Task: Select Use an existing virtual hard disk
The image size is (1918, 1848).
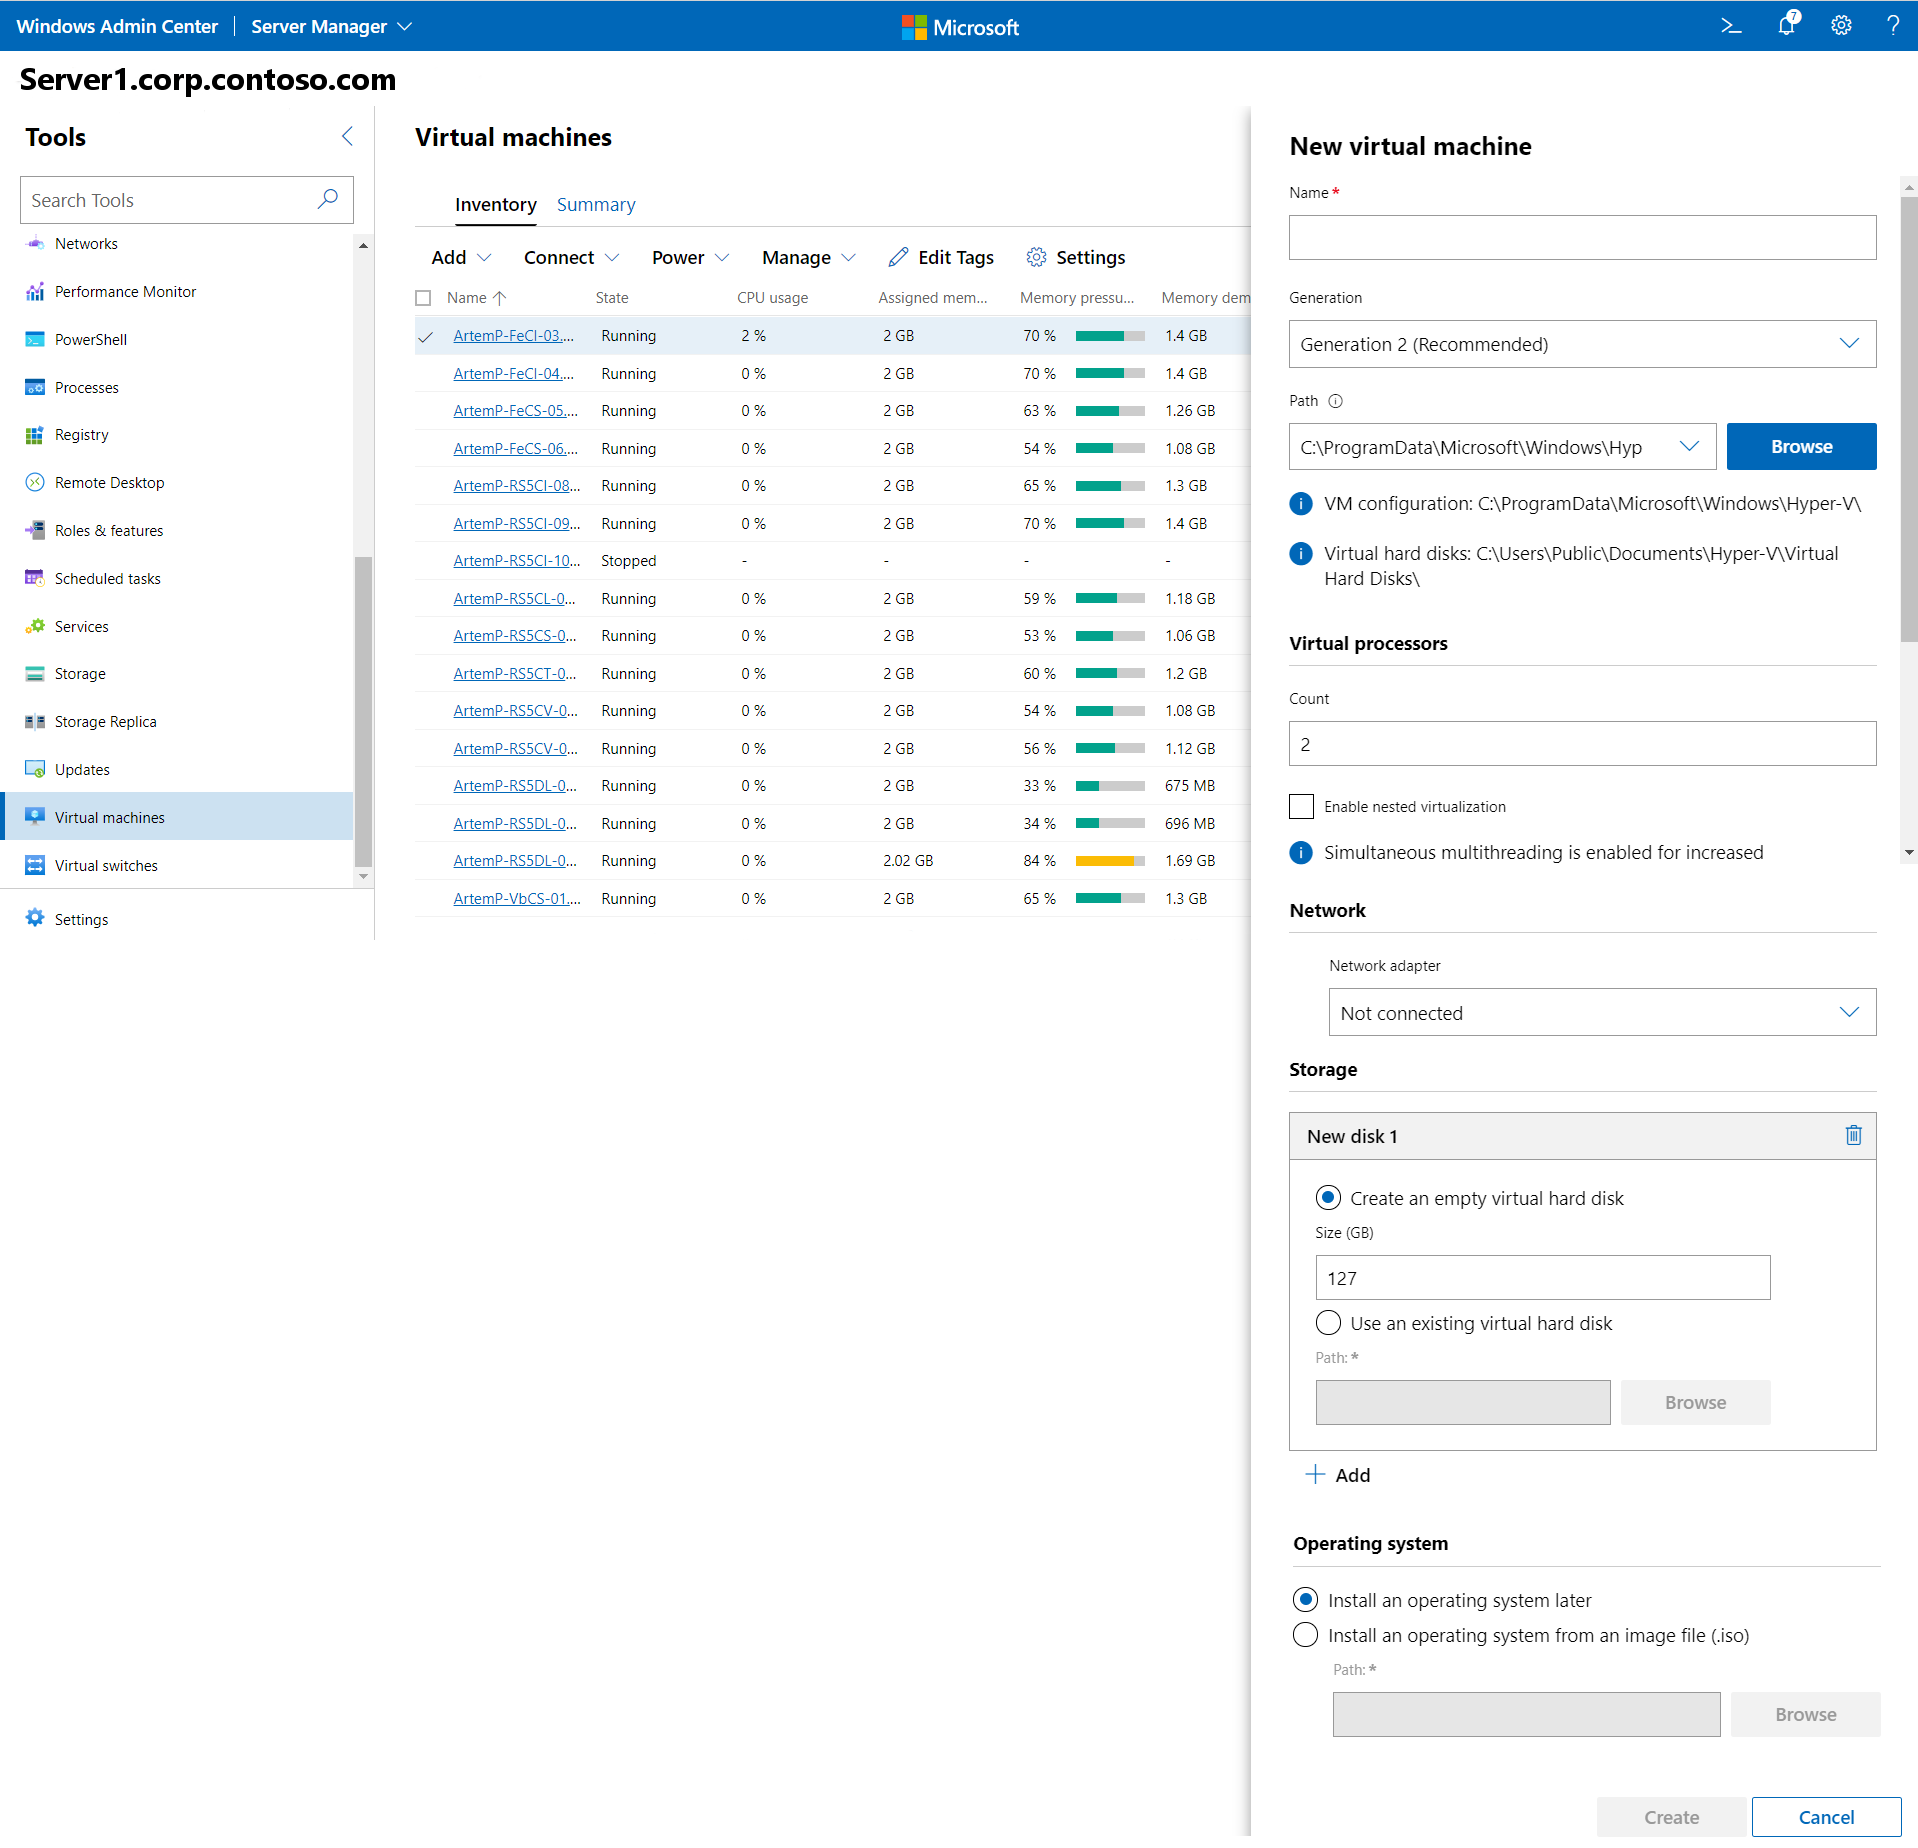Action: click(1328, 1322)
